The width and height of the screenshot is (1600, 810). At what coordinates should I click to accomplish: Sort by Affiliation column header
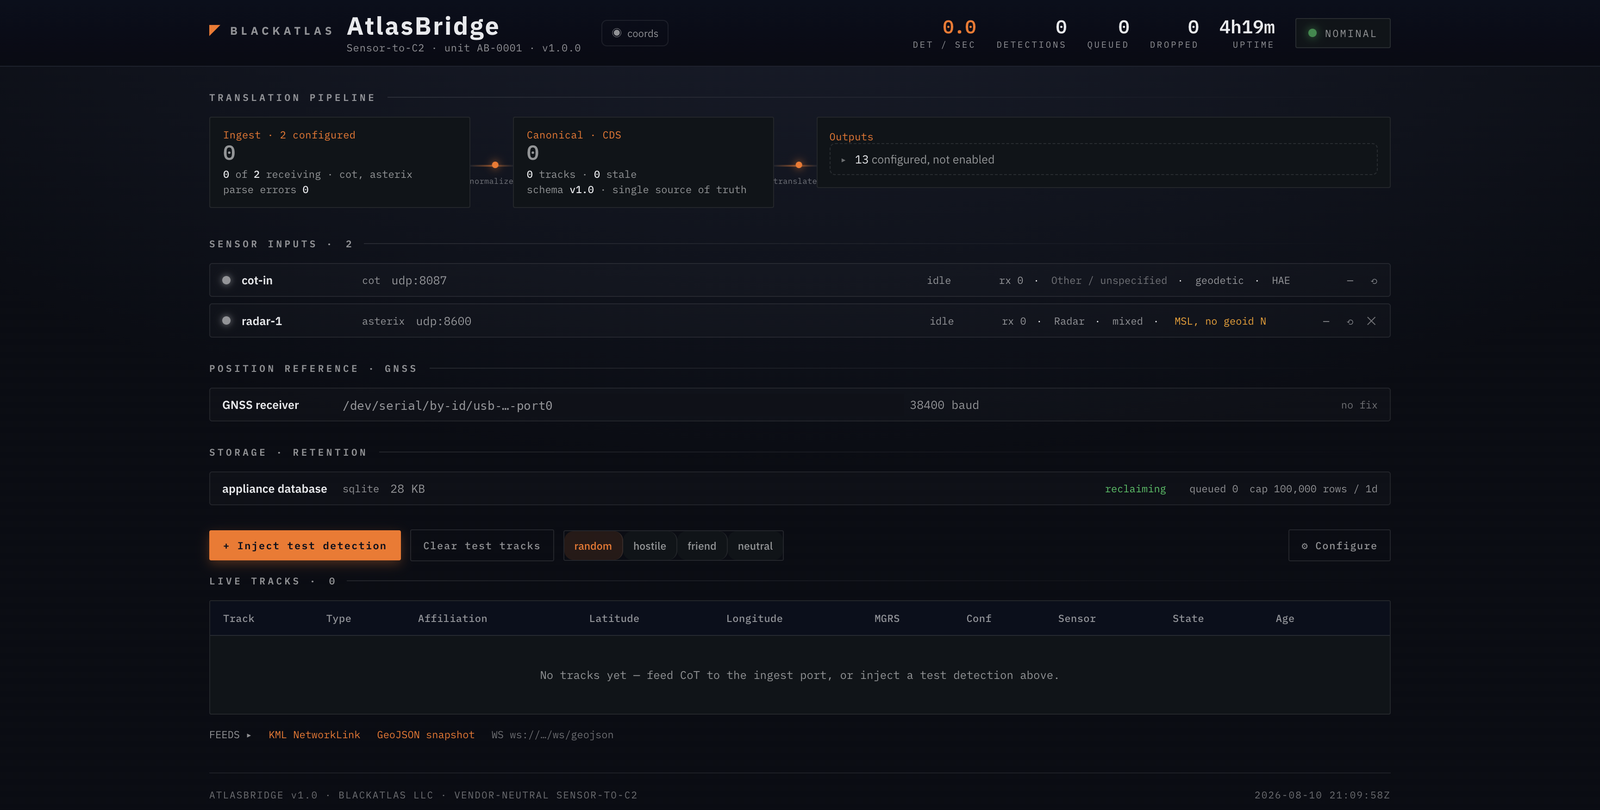click(x=453, y=619)
